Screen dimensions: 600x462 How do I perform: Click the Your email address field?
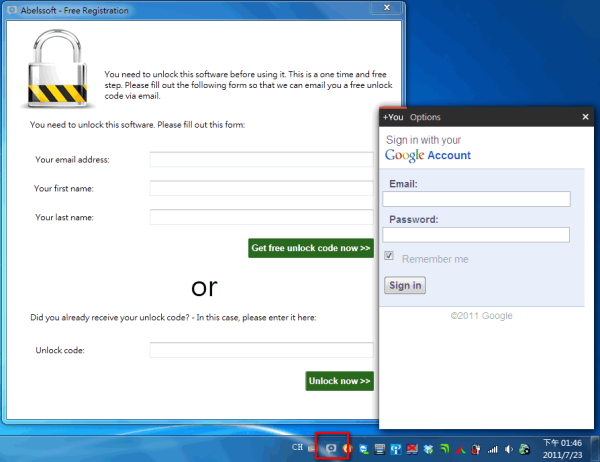pos(261,159)
